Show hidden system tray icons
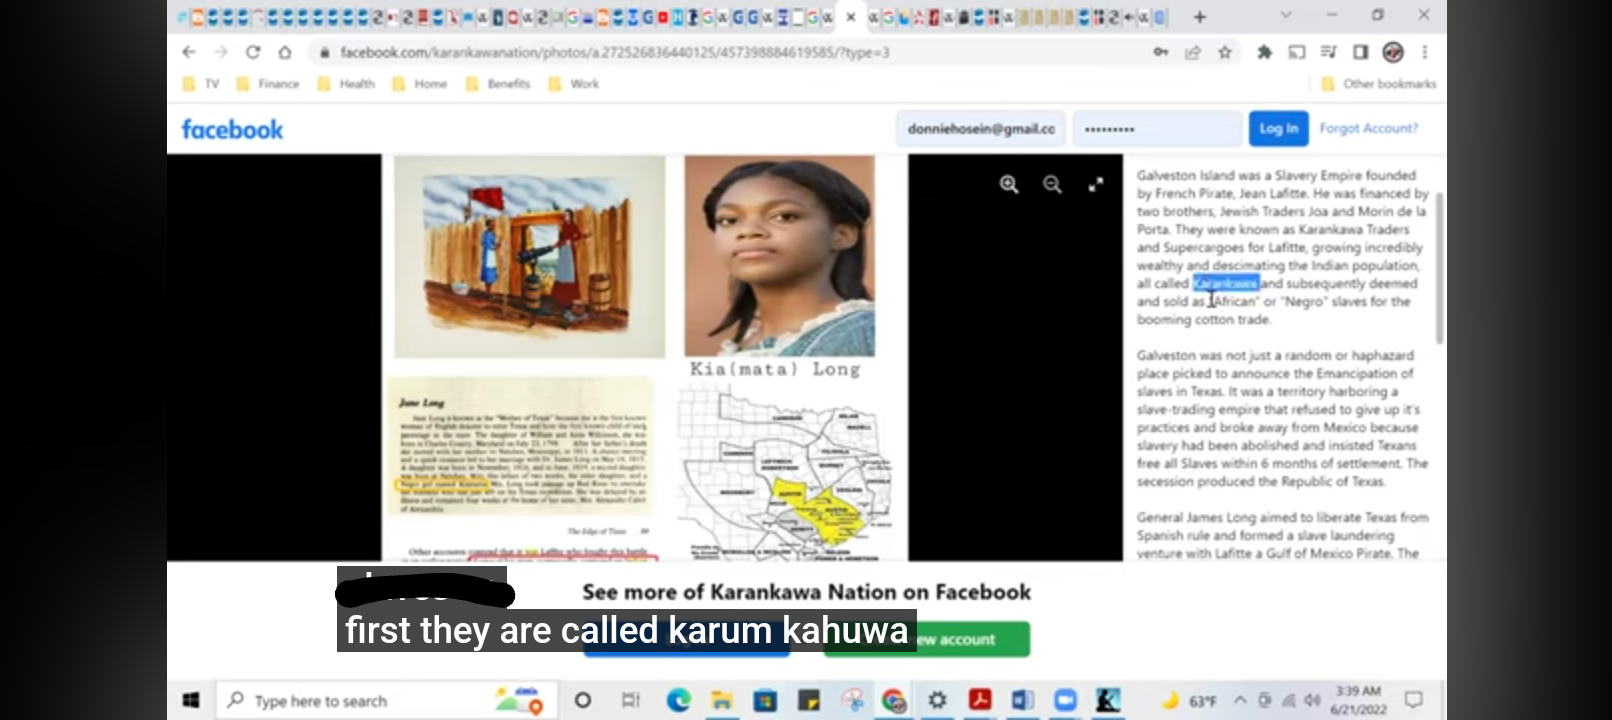The height and width of the screenshot is (720, 1612). (x=1241, y=700)
